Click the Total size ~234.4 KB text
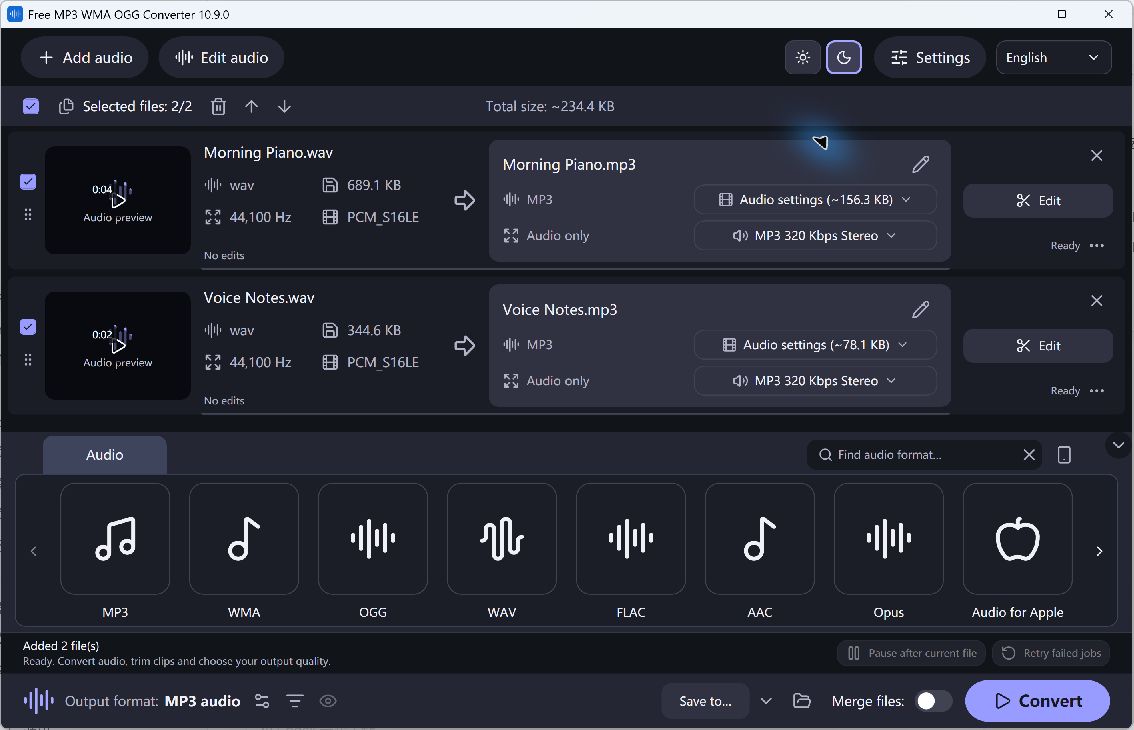The image size is (1134, 730). click(550, 106)
